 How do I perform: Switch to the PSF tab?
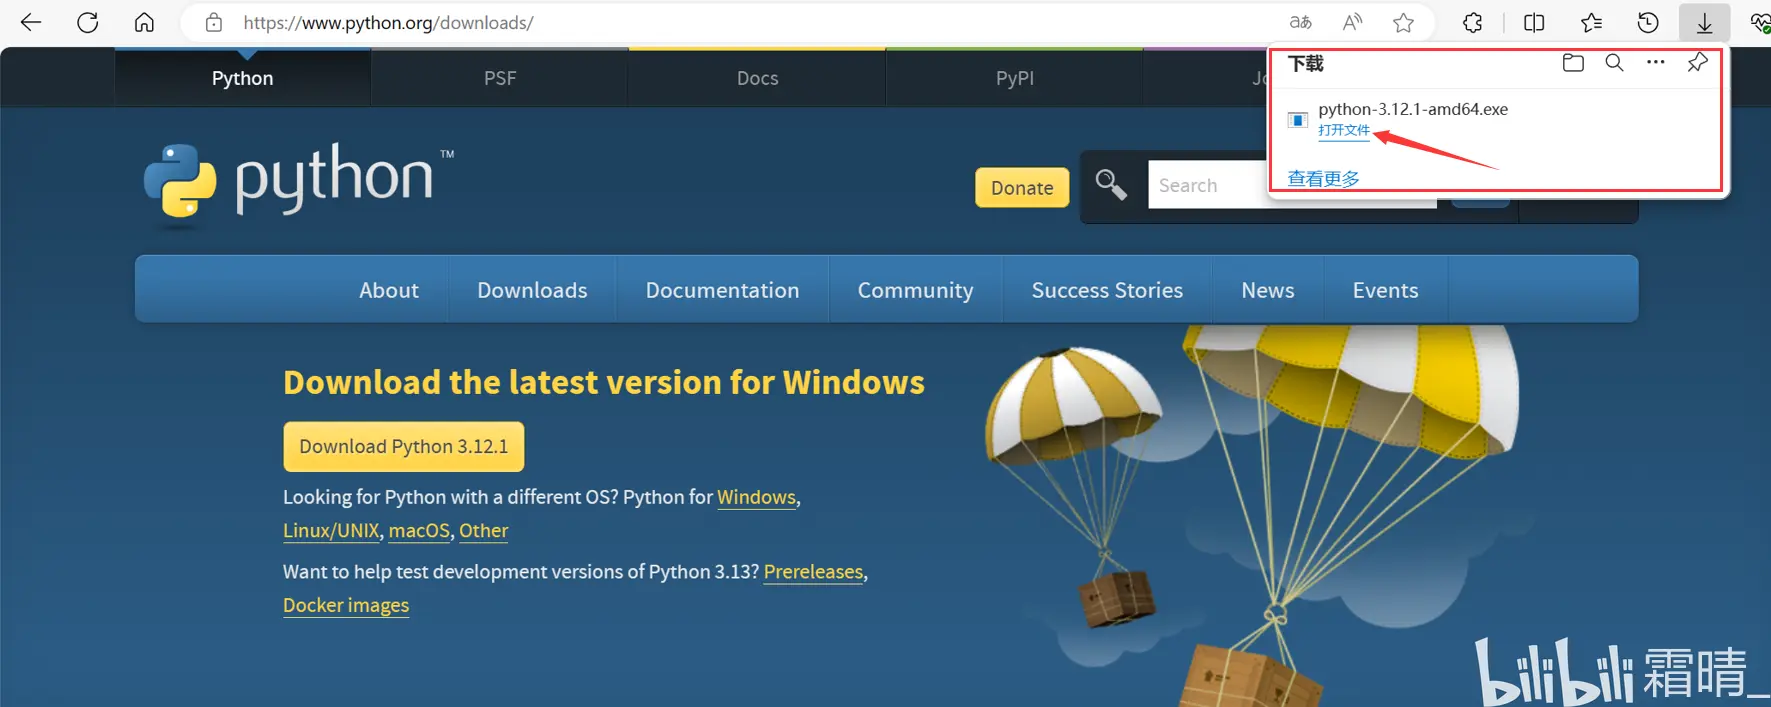[500, 78]
